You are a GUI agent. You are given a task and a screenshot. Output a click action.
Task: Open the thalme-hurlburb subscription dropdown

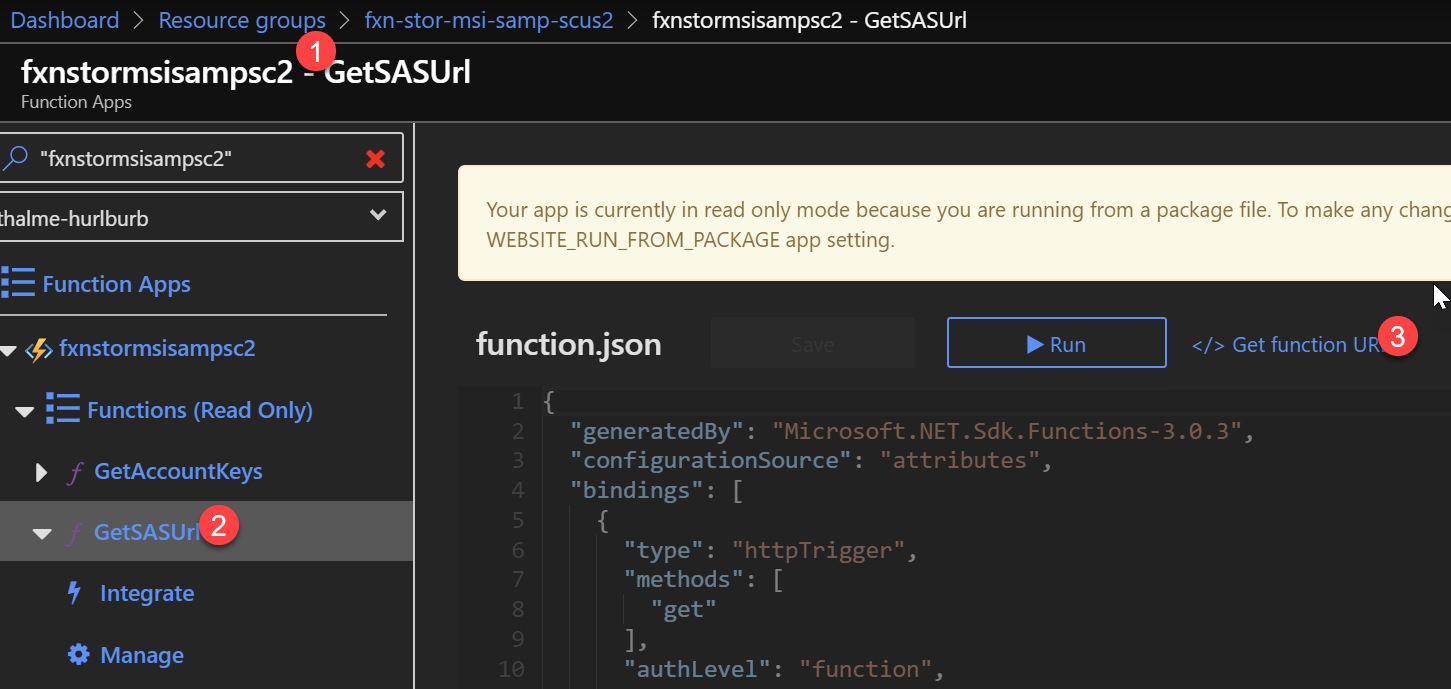pyautogui.click(x=200, y=217)
